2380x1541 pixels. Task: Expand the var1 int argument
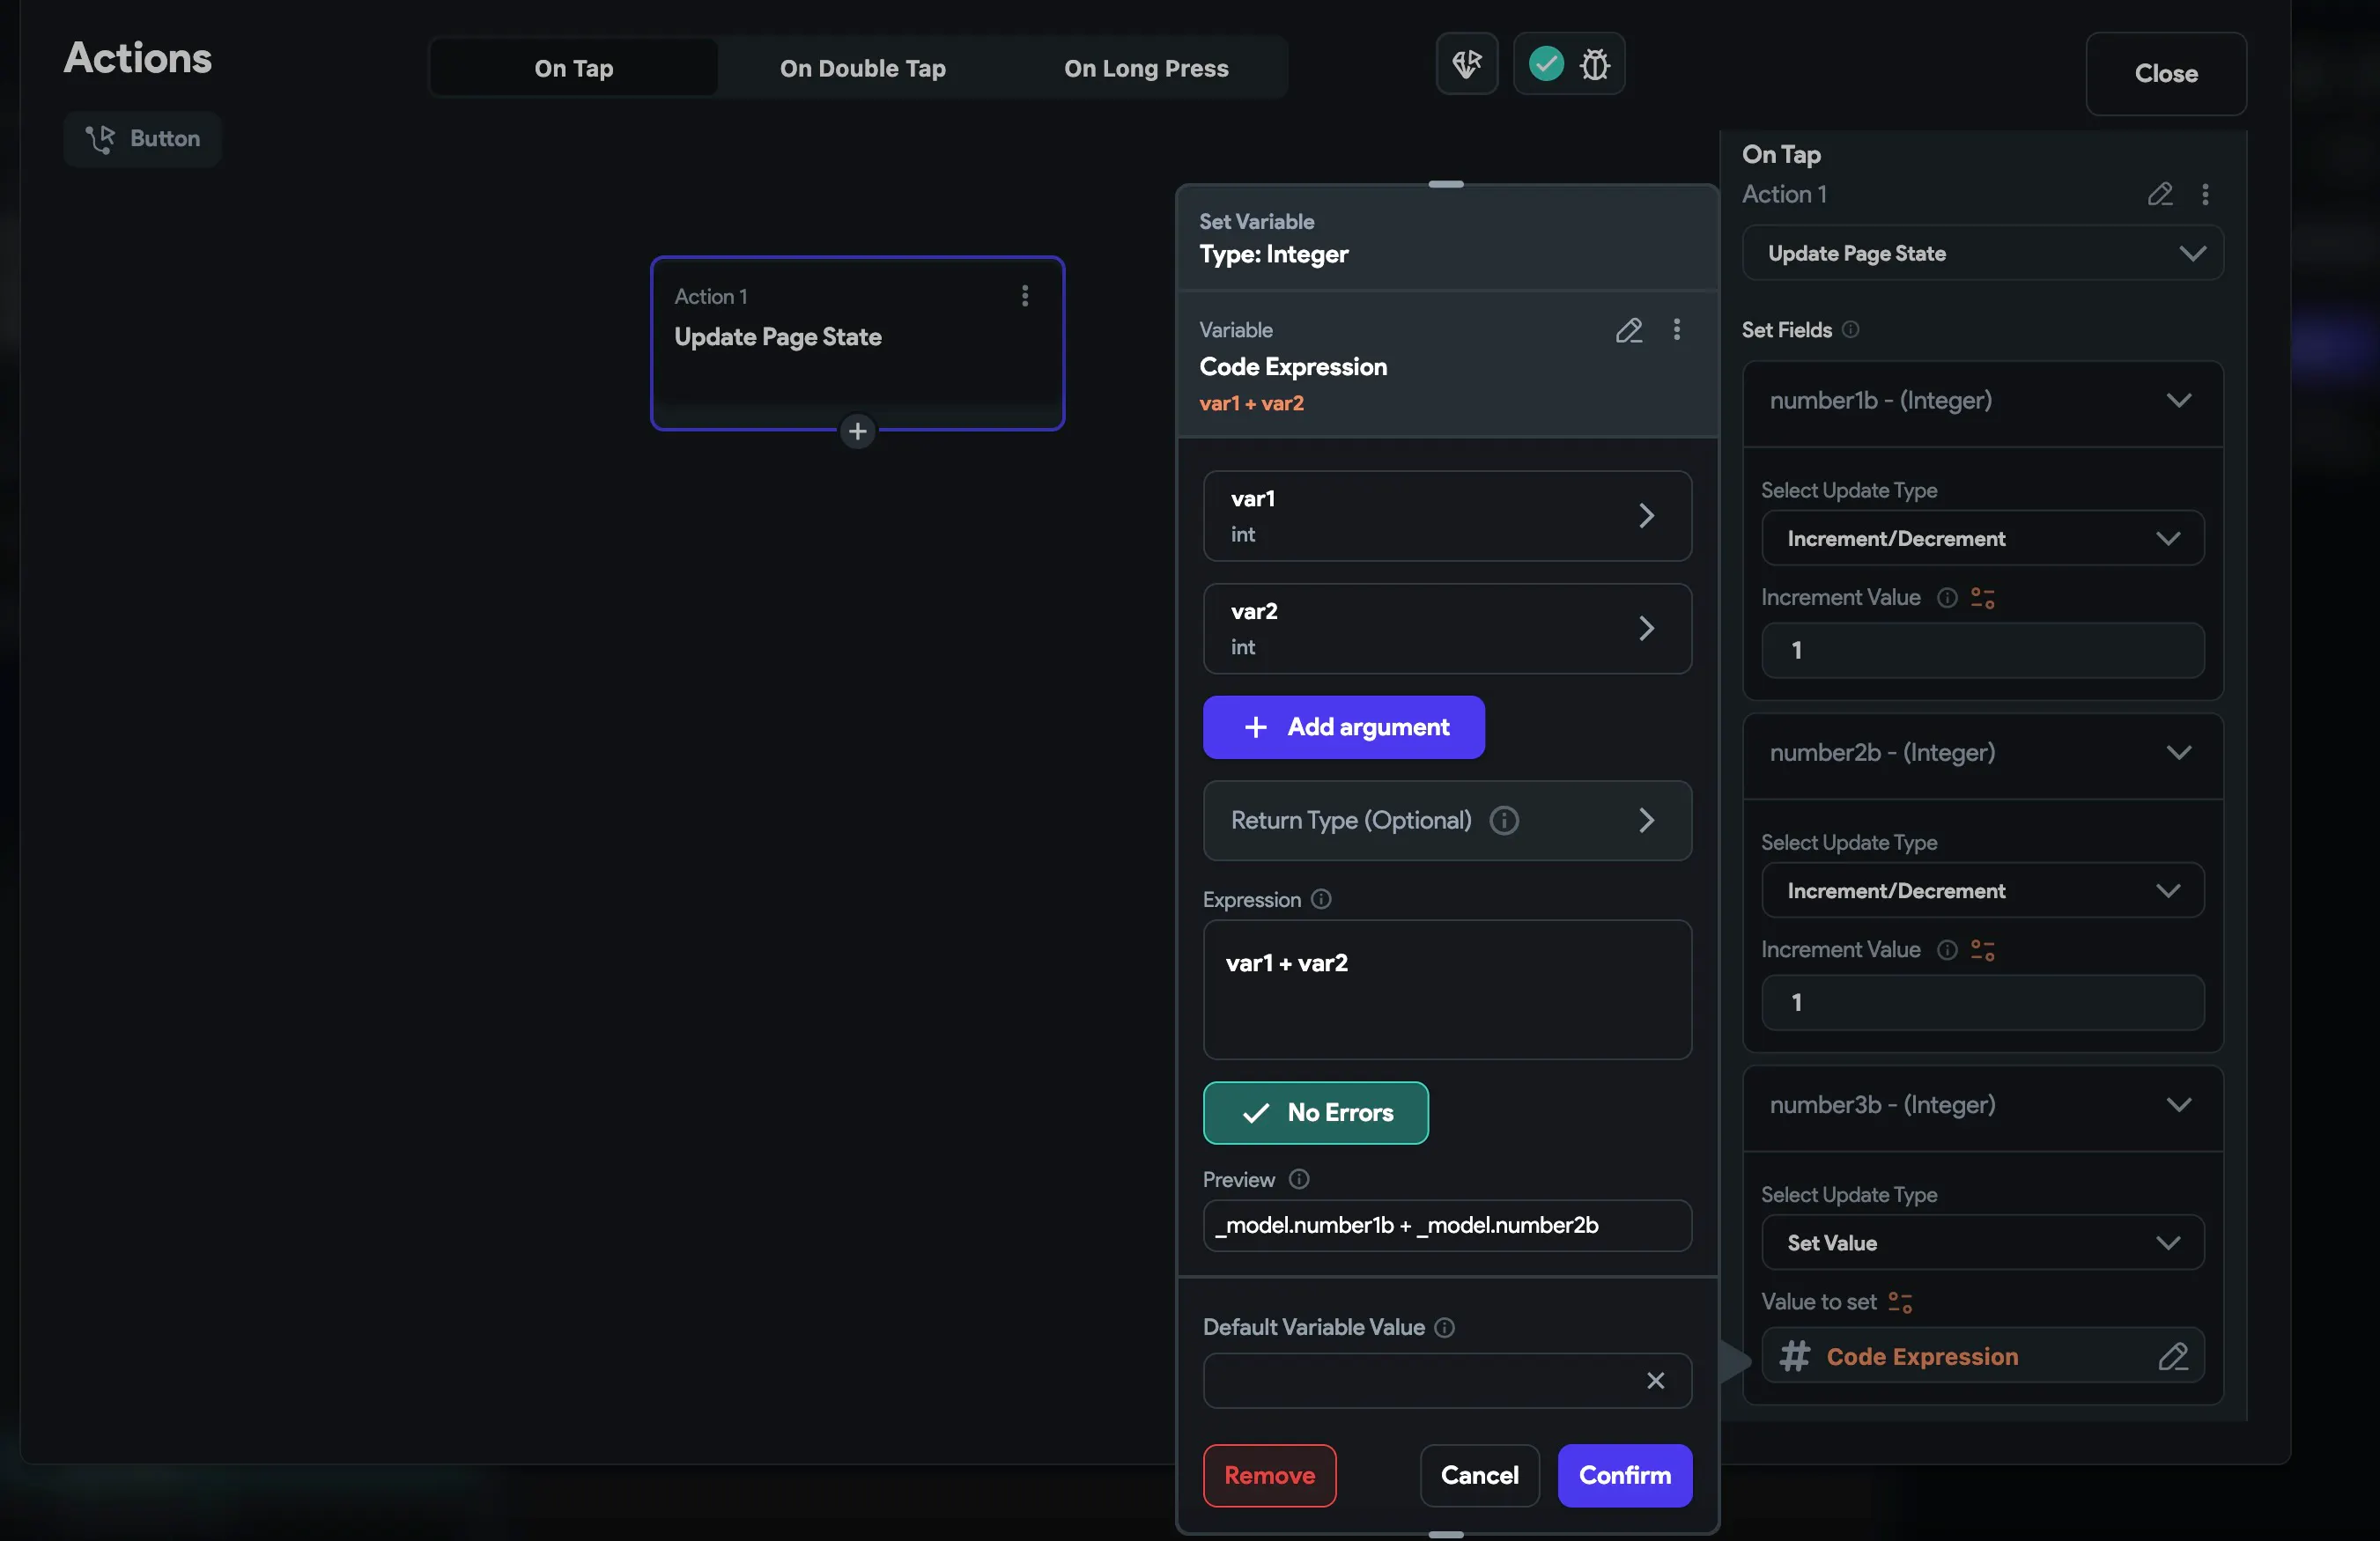click(1446, 516)
